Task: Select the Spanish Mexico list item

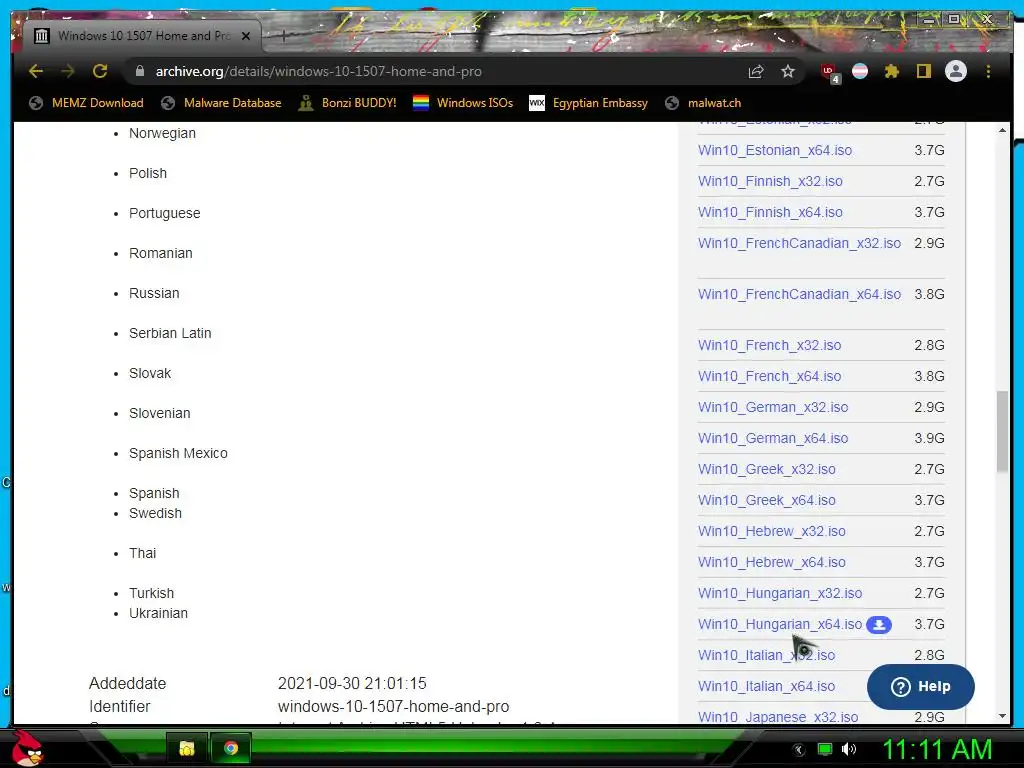Action: tap(178, 453)
